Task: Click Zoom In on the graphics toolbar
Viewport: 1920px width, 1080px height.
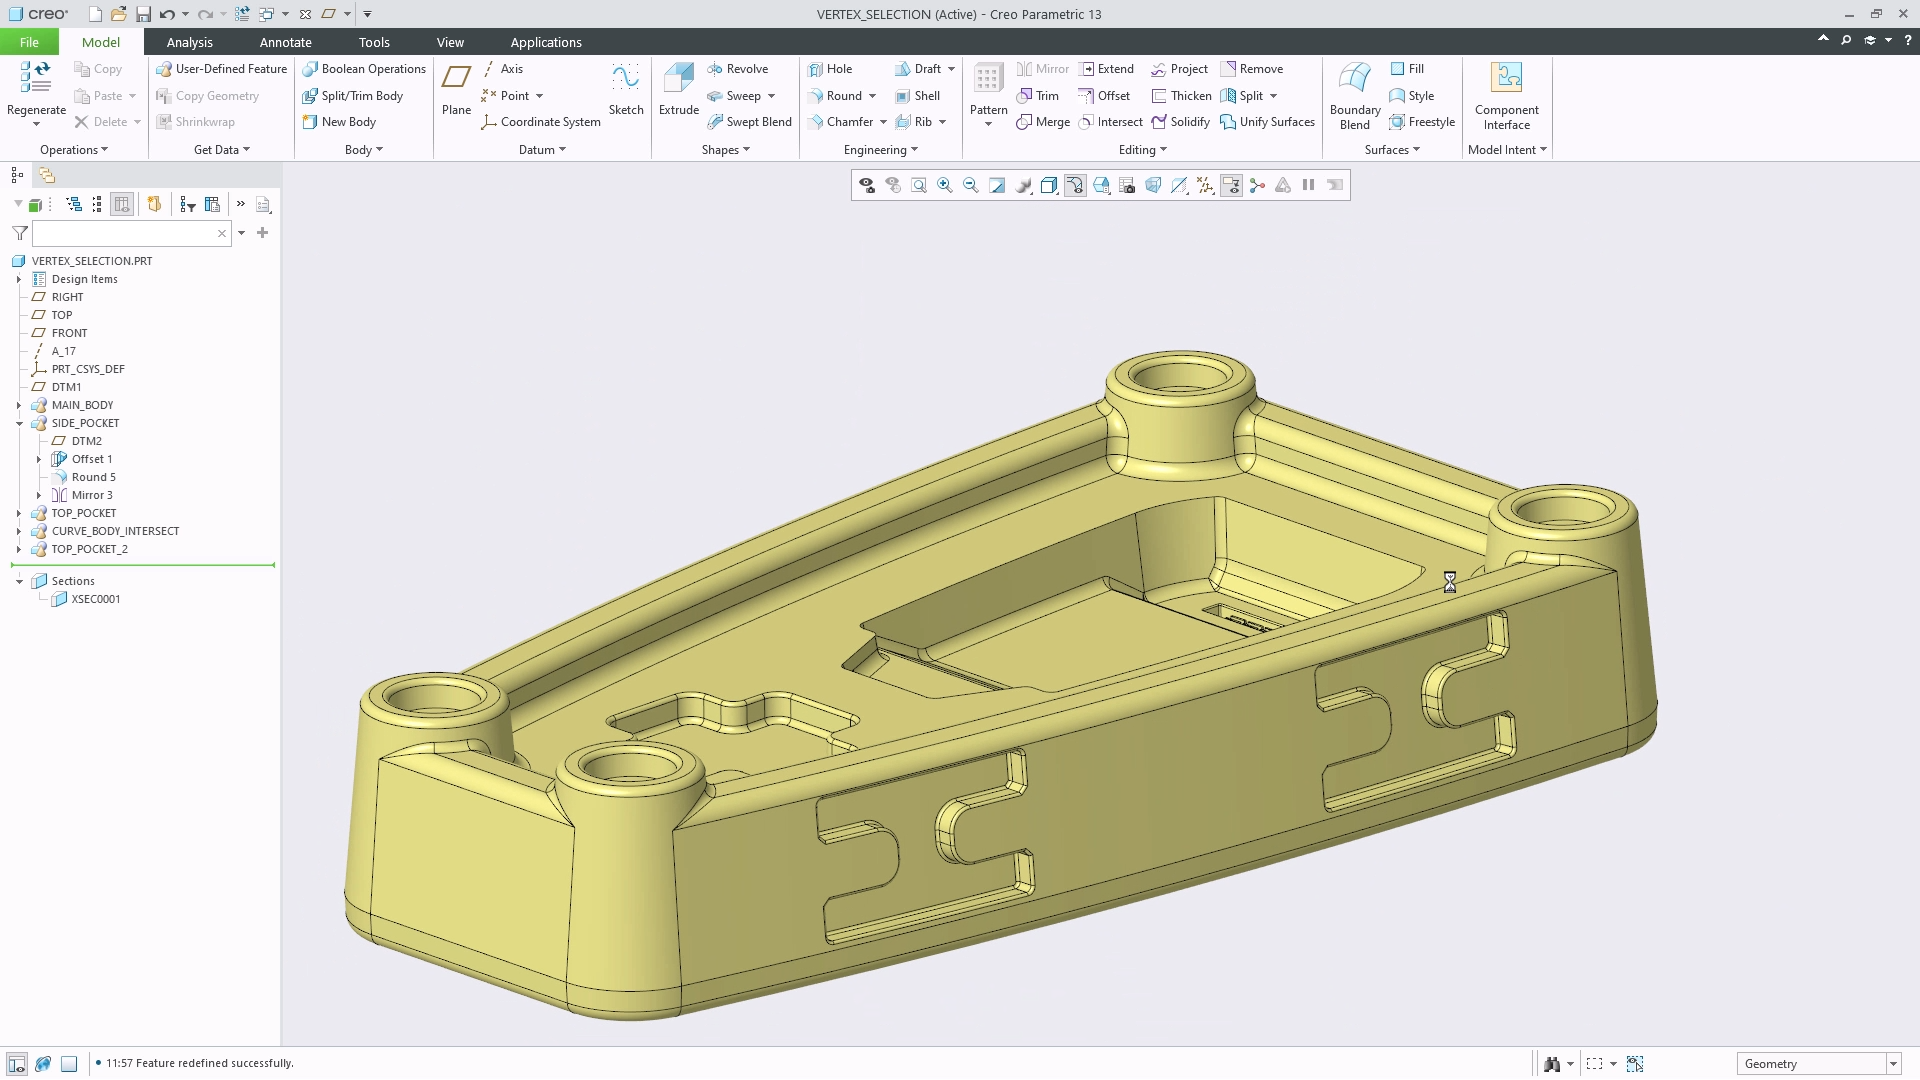Action: click(x=944, y=185)
